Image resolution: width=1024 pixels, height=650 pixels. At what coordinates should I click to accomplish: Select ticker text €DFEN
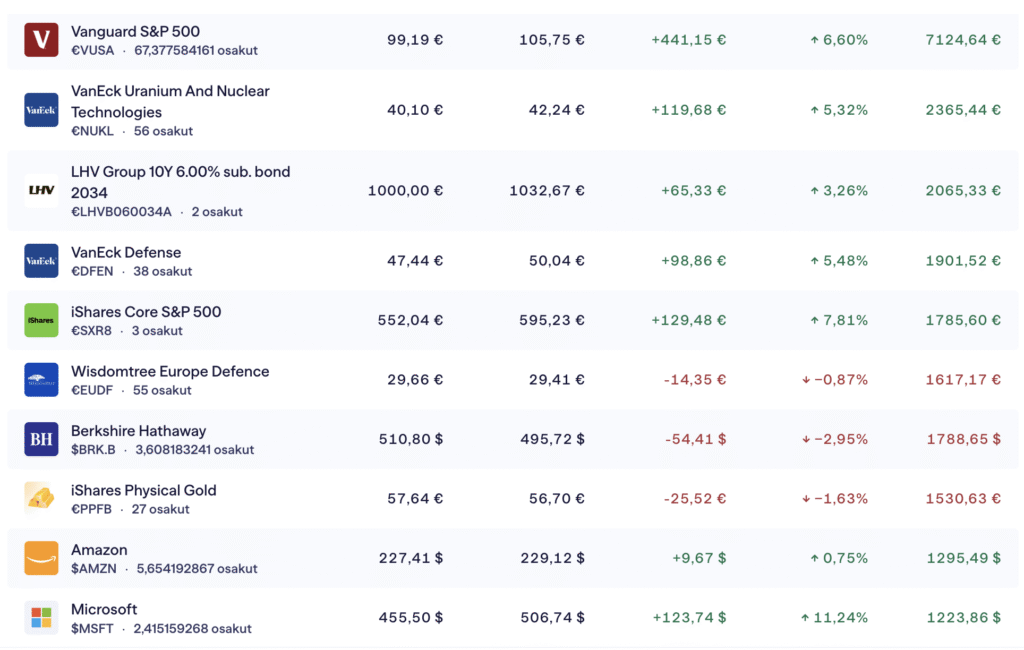(91, 271)
